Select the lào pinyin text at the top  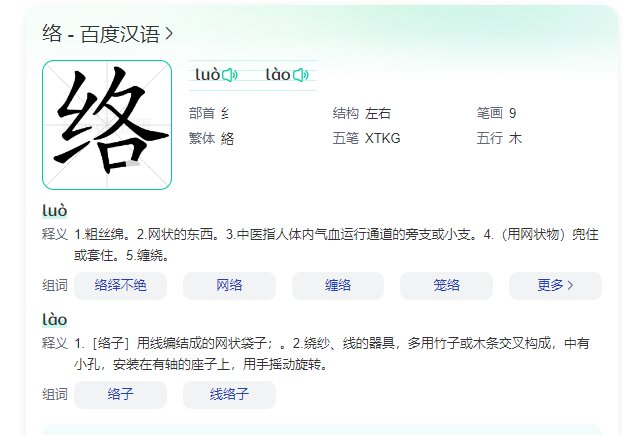[x=278, y=75]
